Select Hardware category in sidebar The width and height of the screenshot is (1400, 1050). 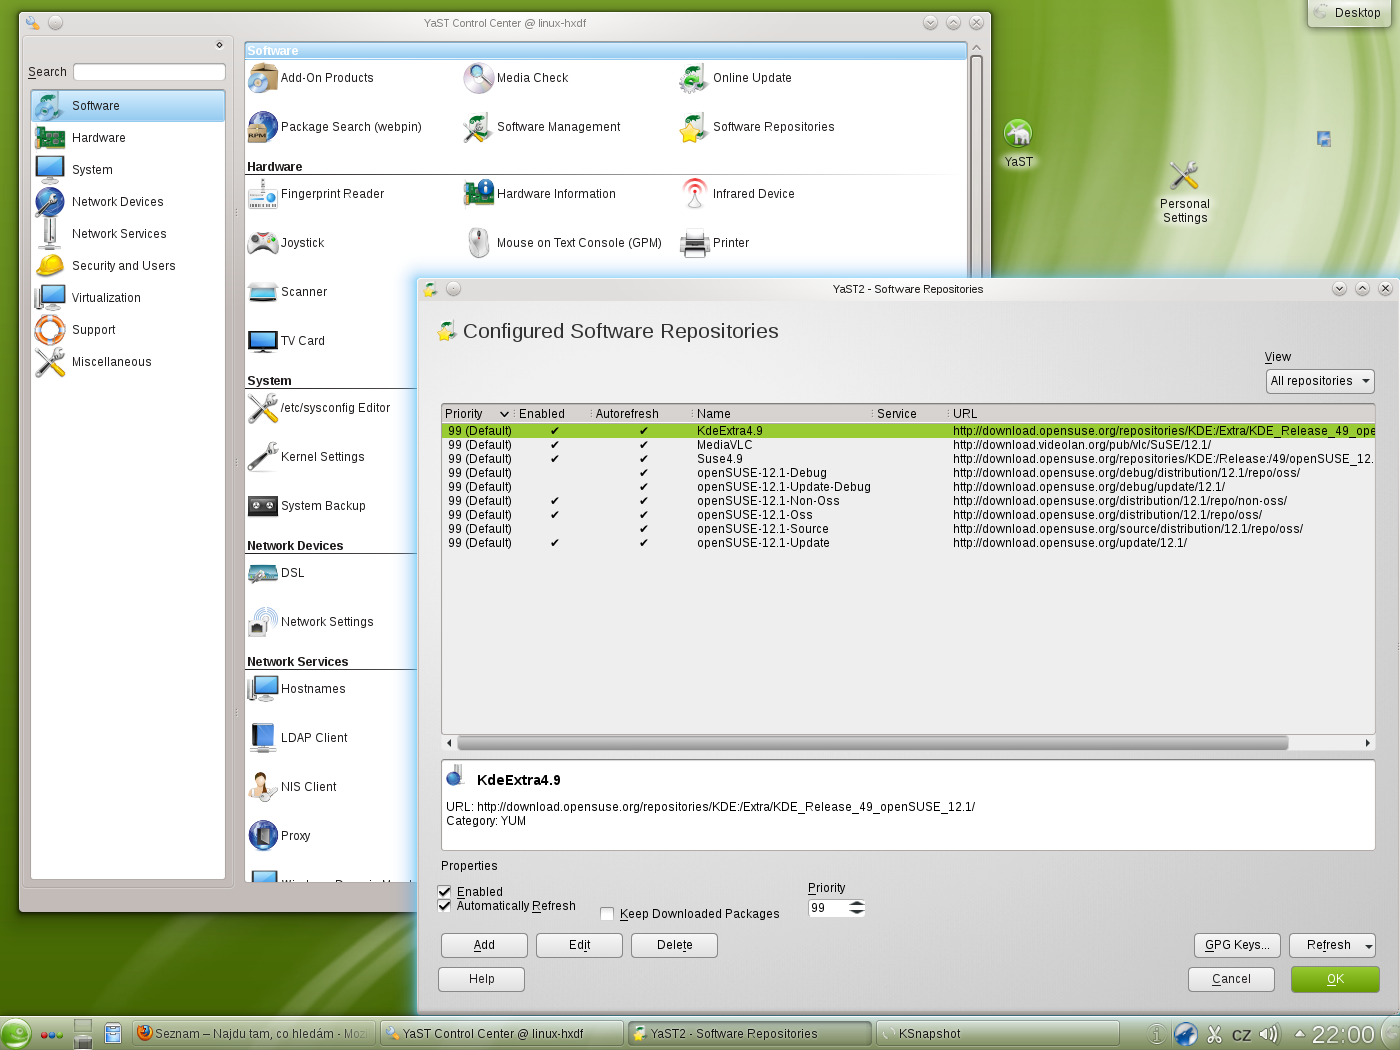128,138
